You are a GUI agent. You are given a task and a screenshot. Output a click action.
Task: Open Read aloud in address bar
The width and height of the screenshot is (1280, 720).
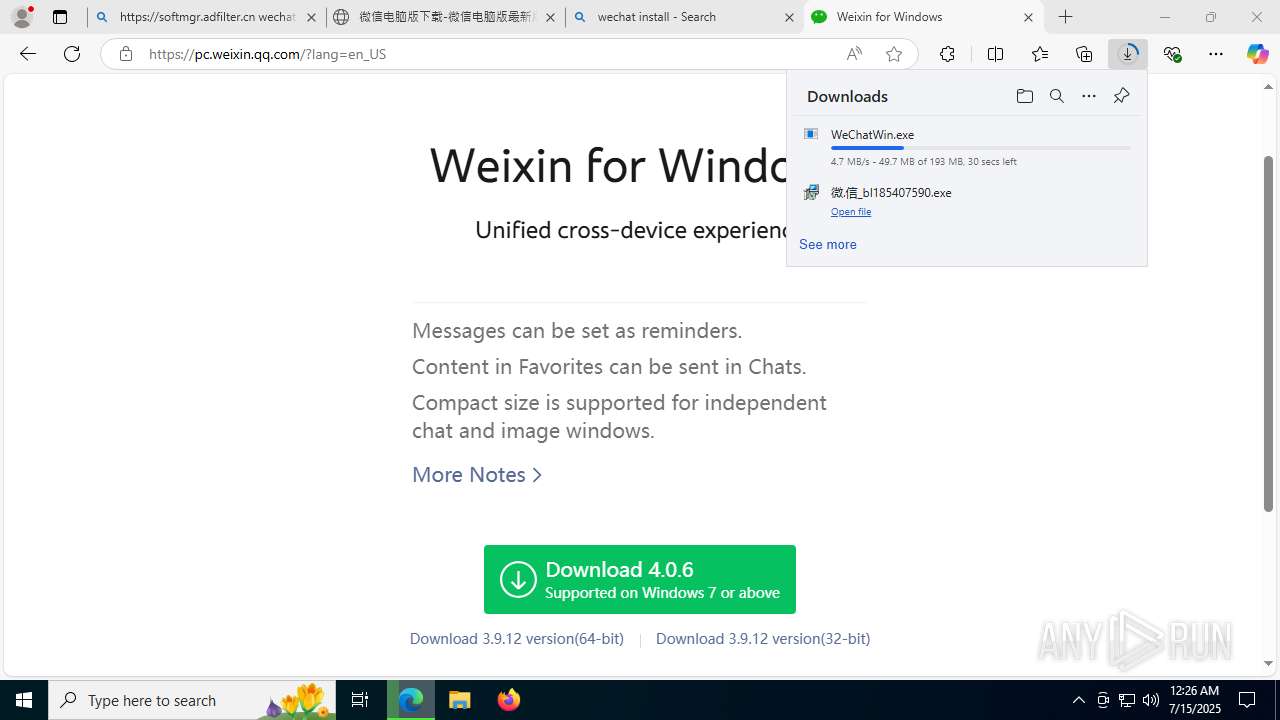[854, 54]
